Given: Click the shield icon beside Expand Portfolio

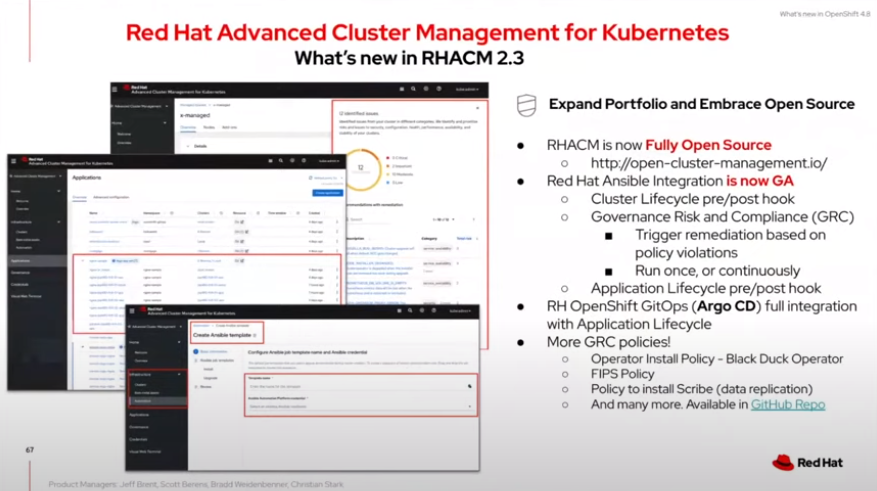Looking at the screenshot, I should tap(526, 105).
